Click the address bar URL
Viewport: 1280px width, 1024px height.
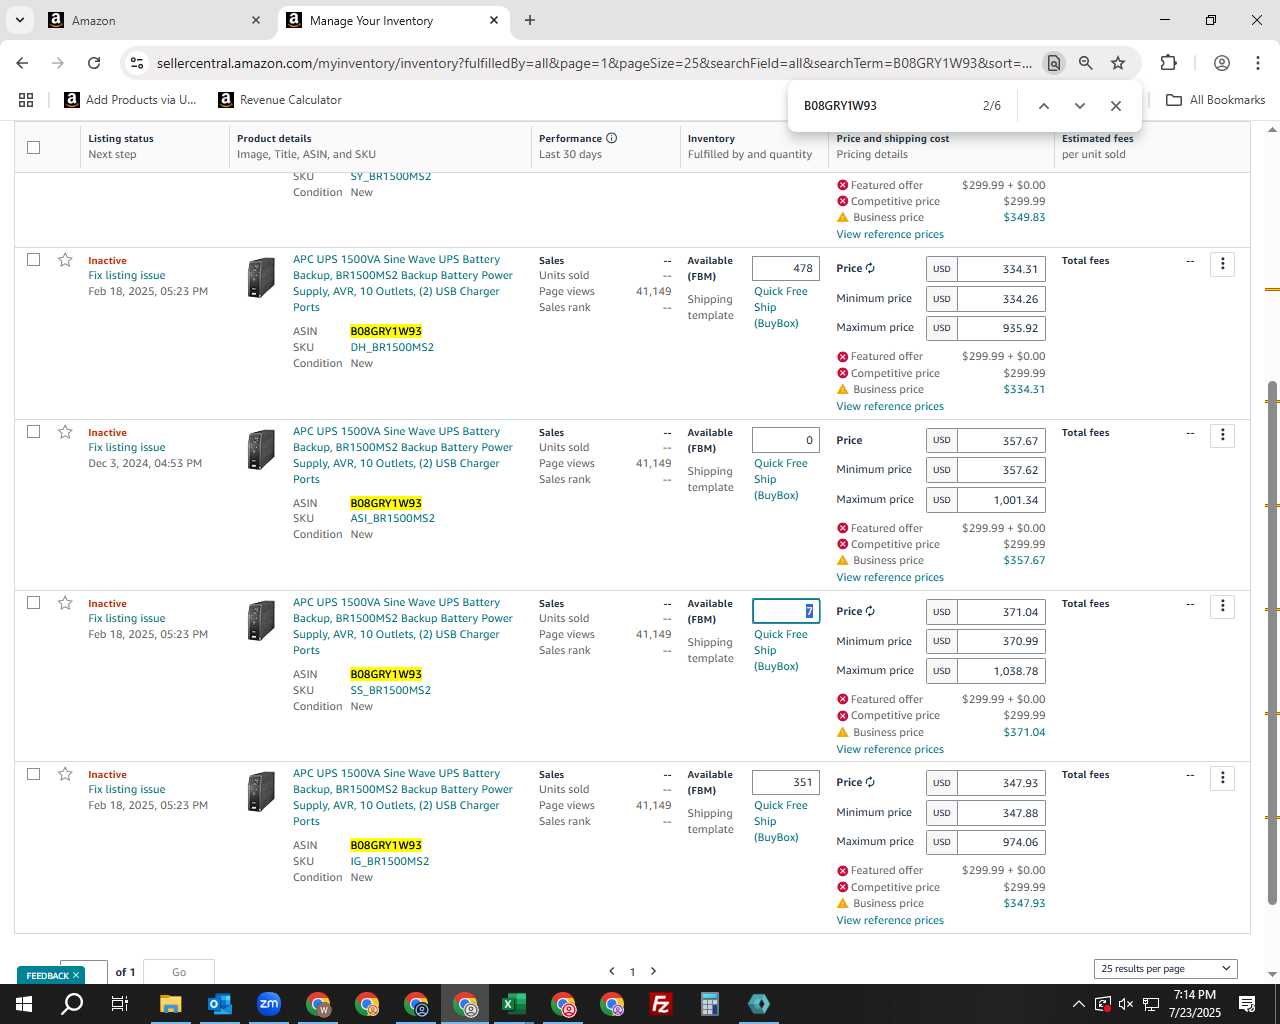click(594, 63)
